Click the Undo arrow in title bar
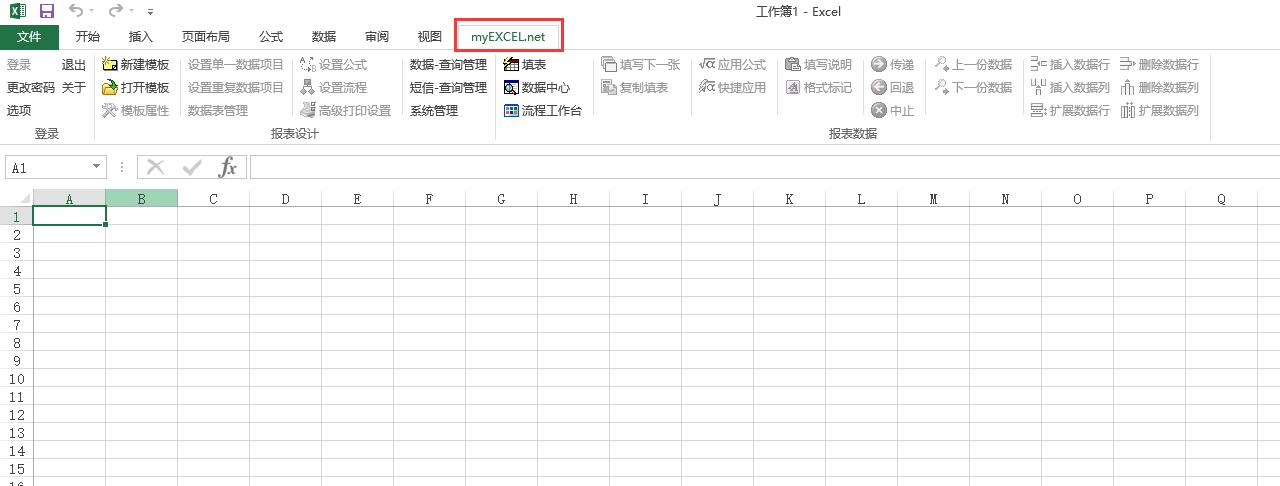 pos(76,12)
